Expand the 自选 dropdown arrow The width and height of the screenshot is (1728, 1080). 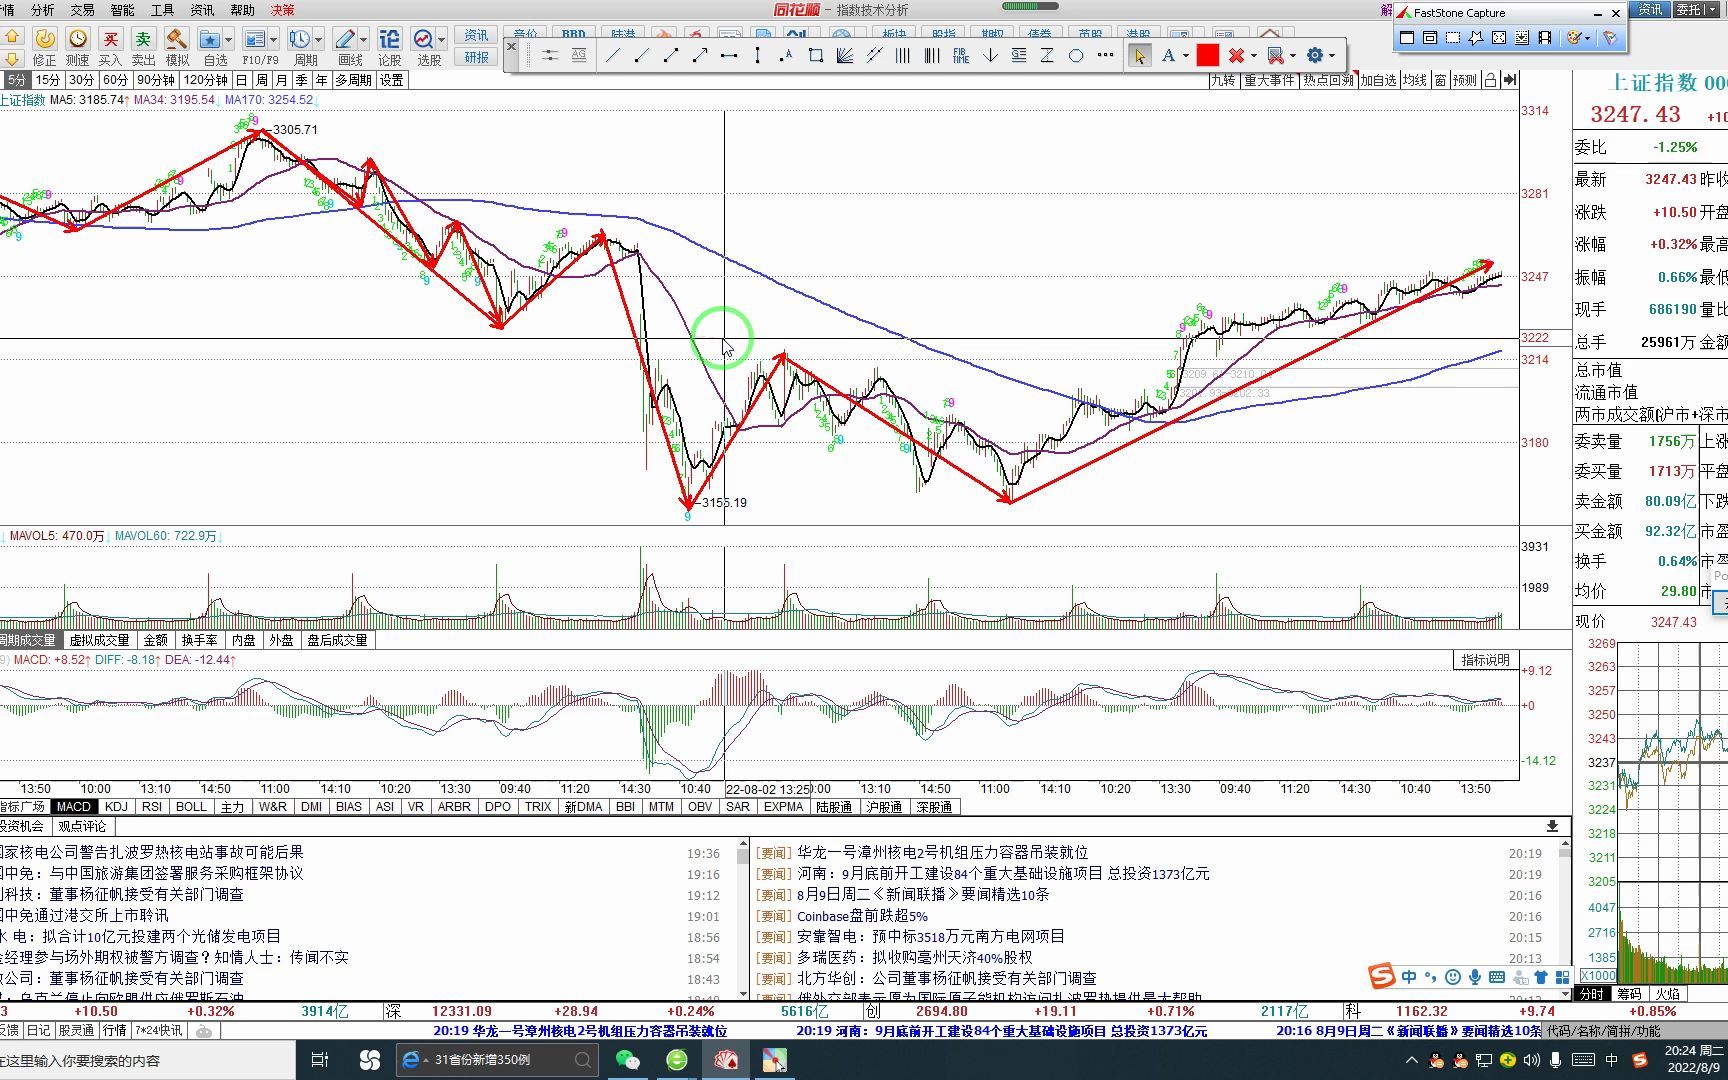click(229, 40)
